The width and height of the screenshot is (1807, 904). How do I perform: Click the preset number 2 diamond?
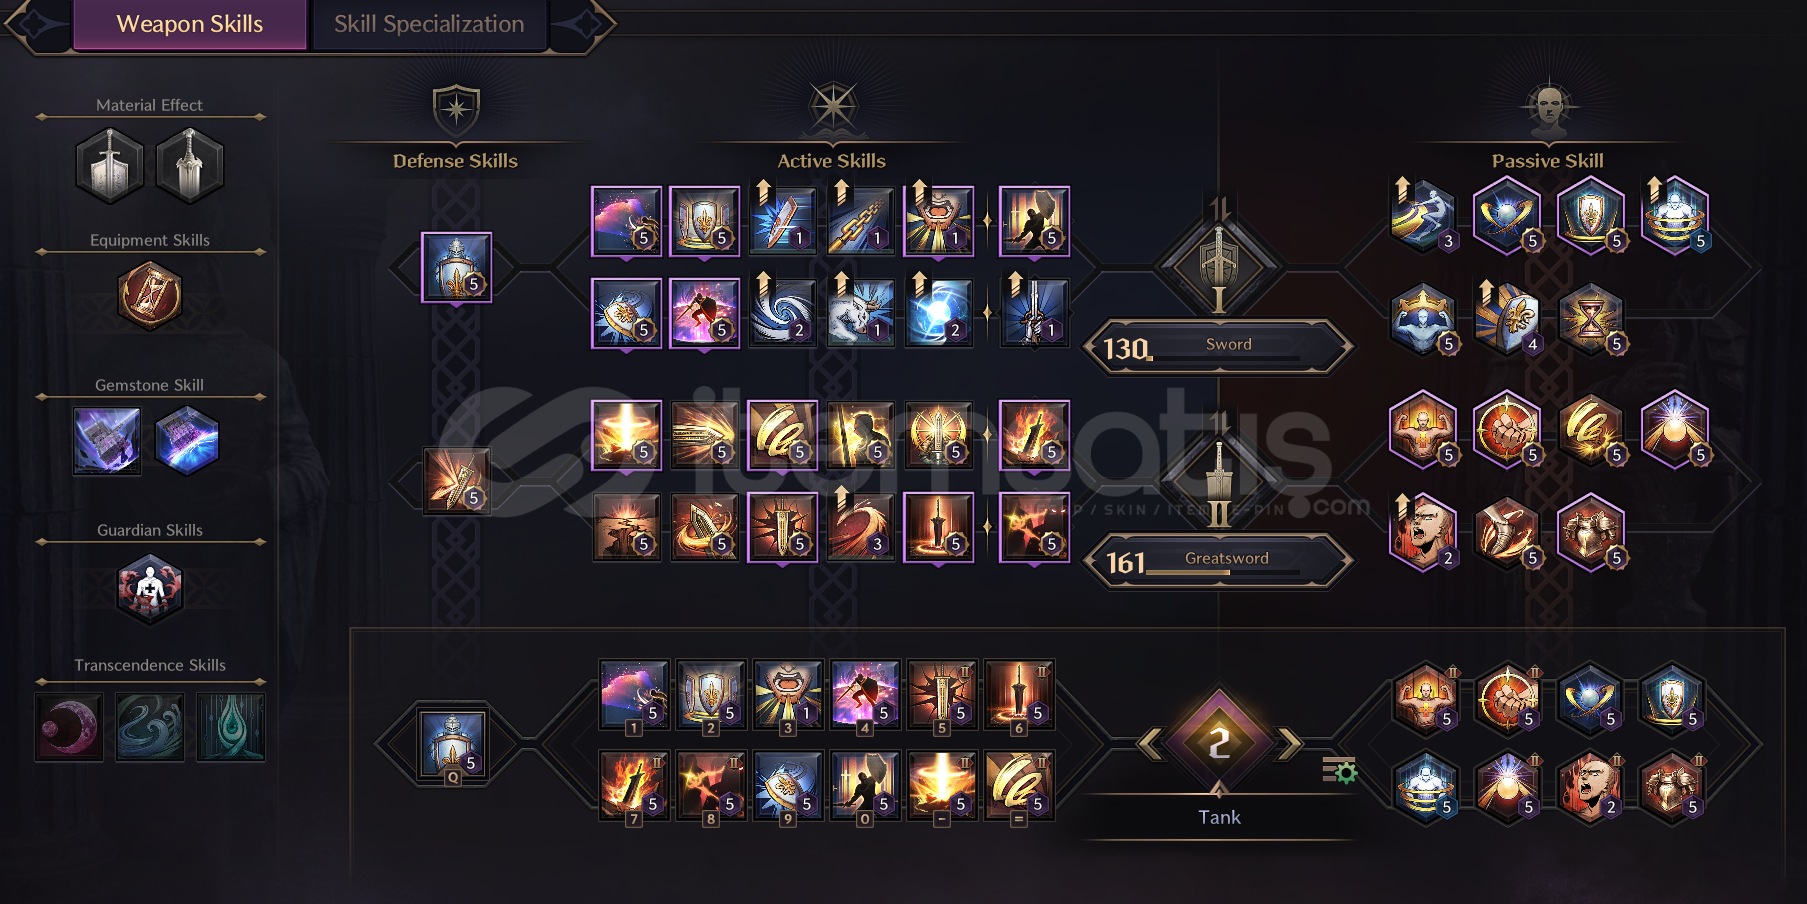click(x=1220, y=743)
